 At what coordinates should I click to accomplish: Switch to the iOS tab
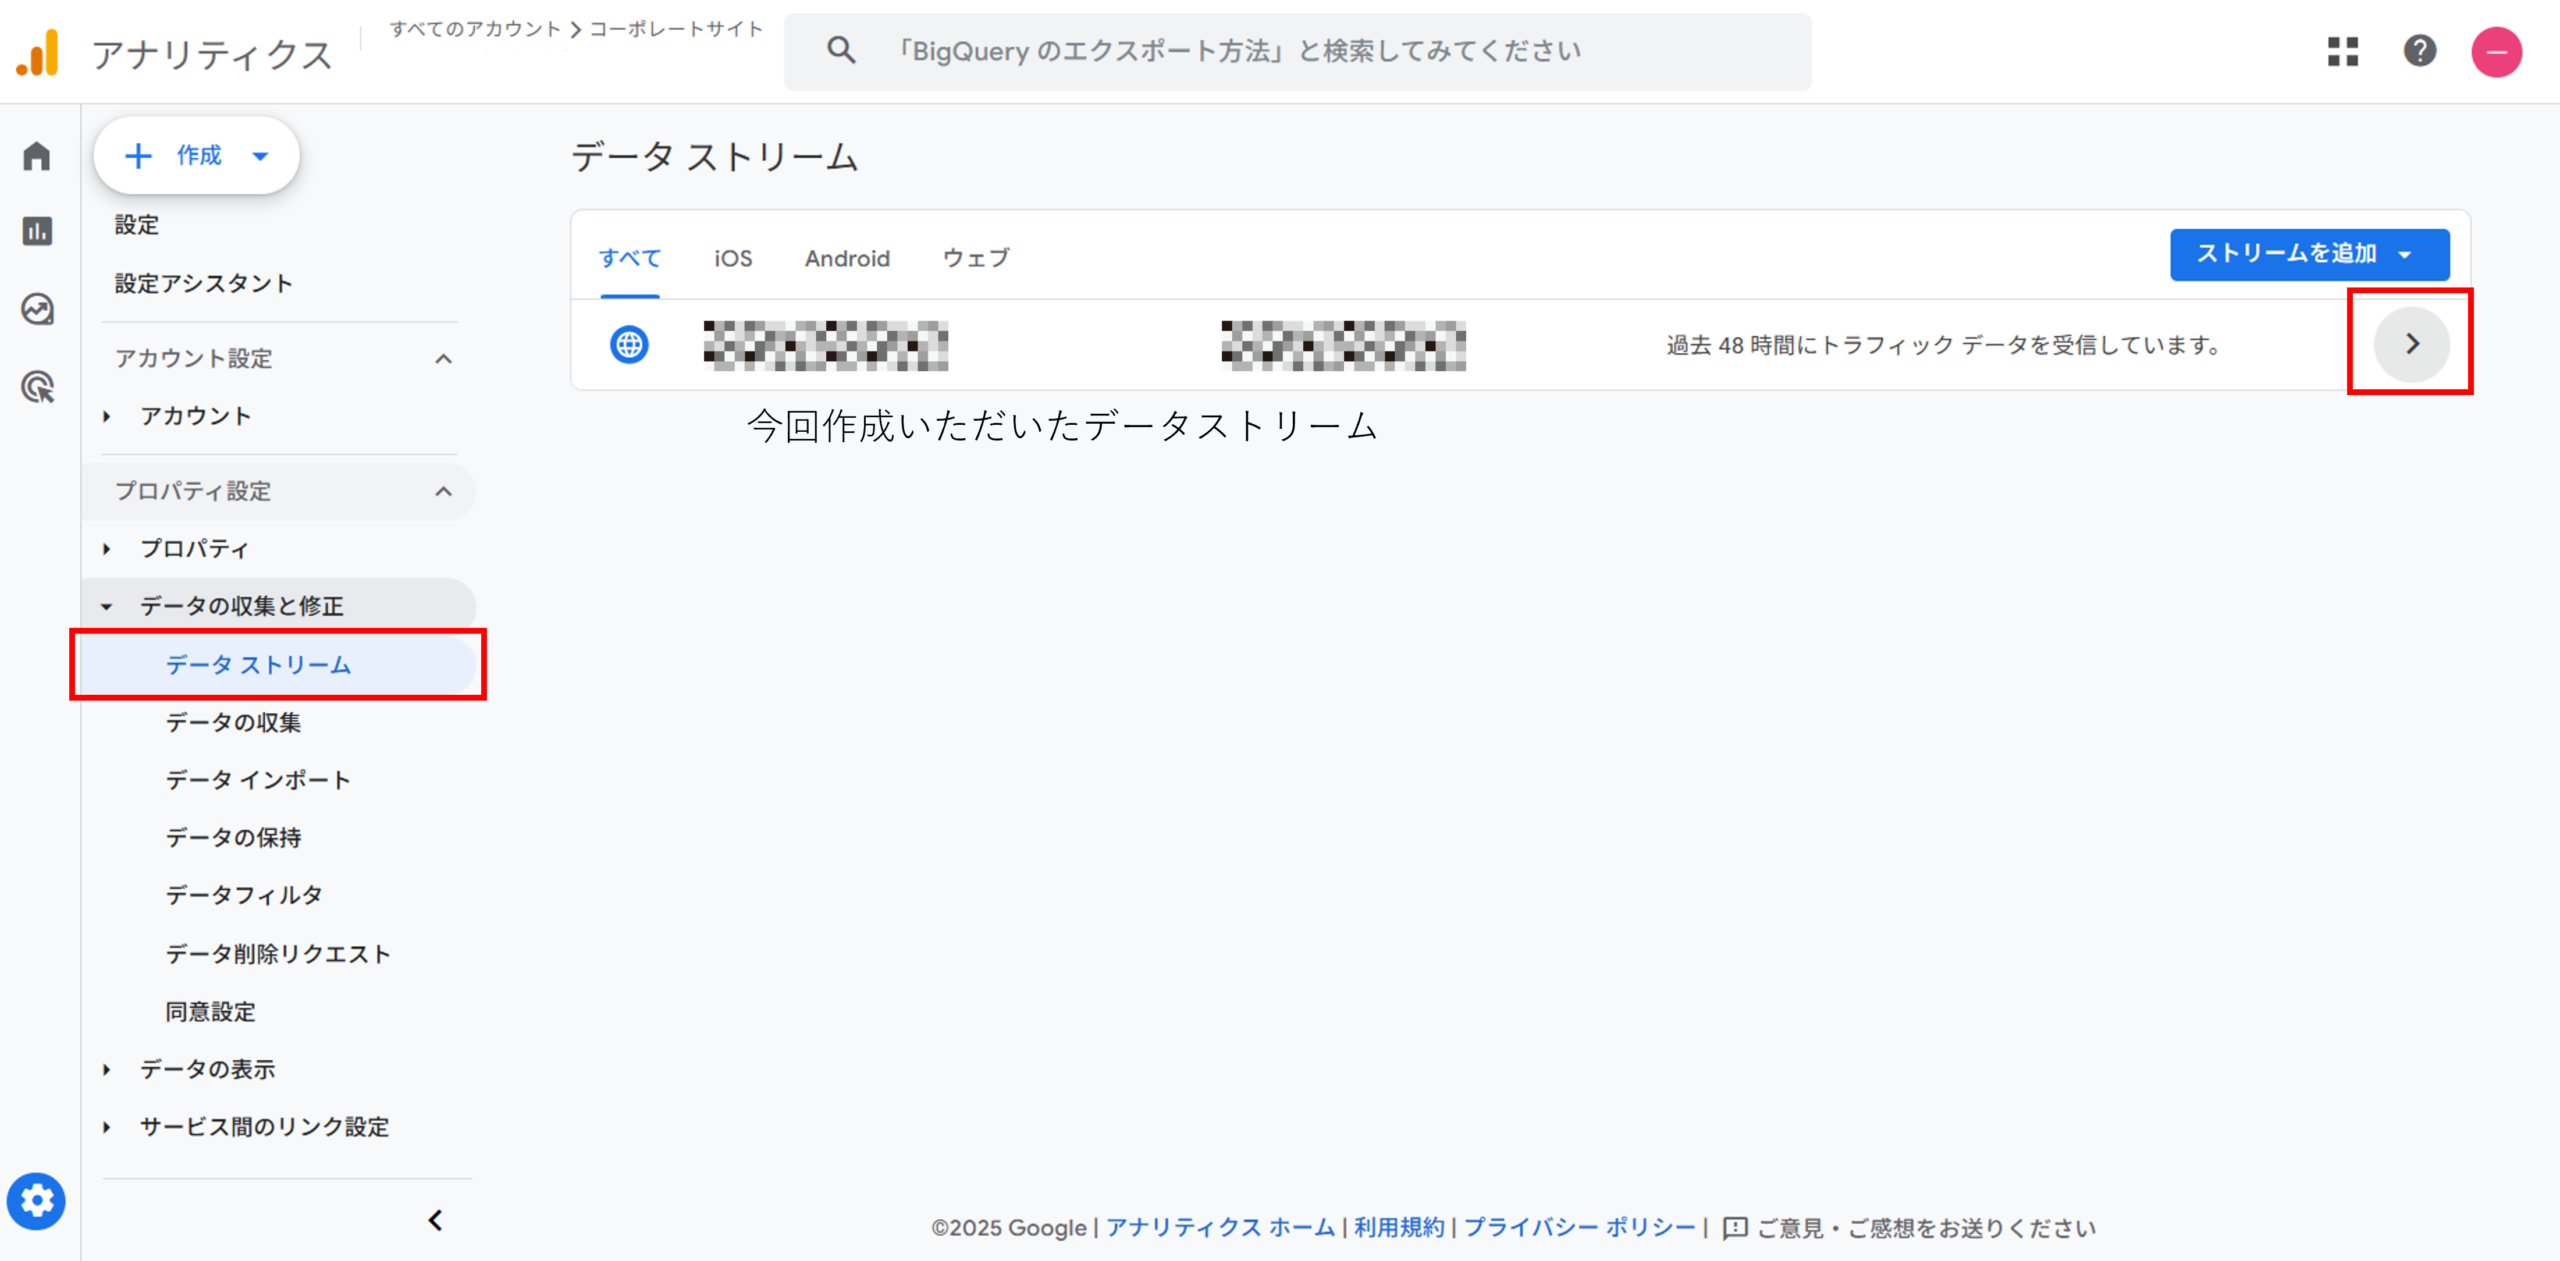tap(732, 259)
